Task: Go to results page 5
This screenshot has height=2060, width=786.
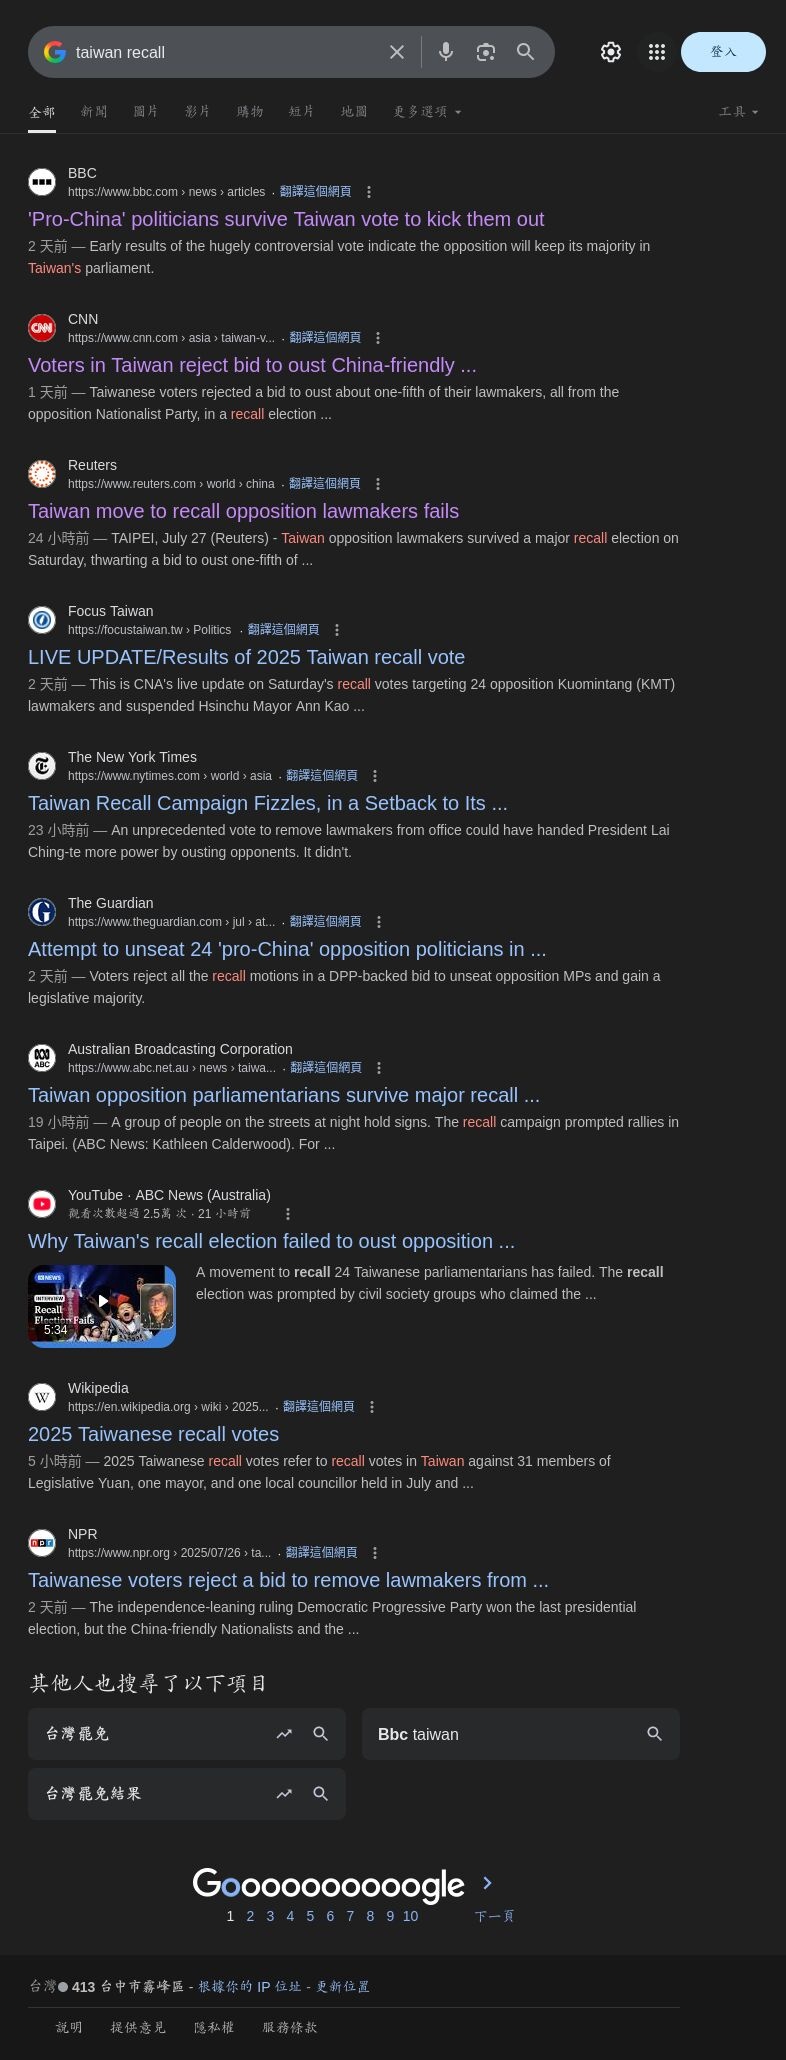Action: coord(310,1916)
